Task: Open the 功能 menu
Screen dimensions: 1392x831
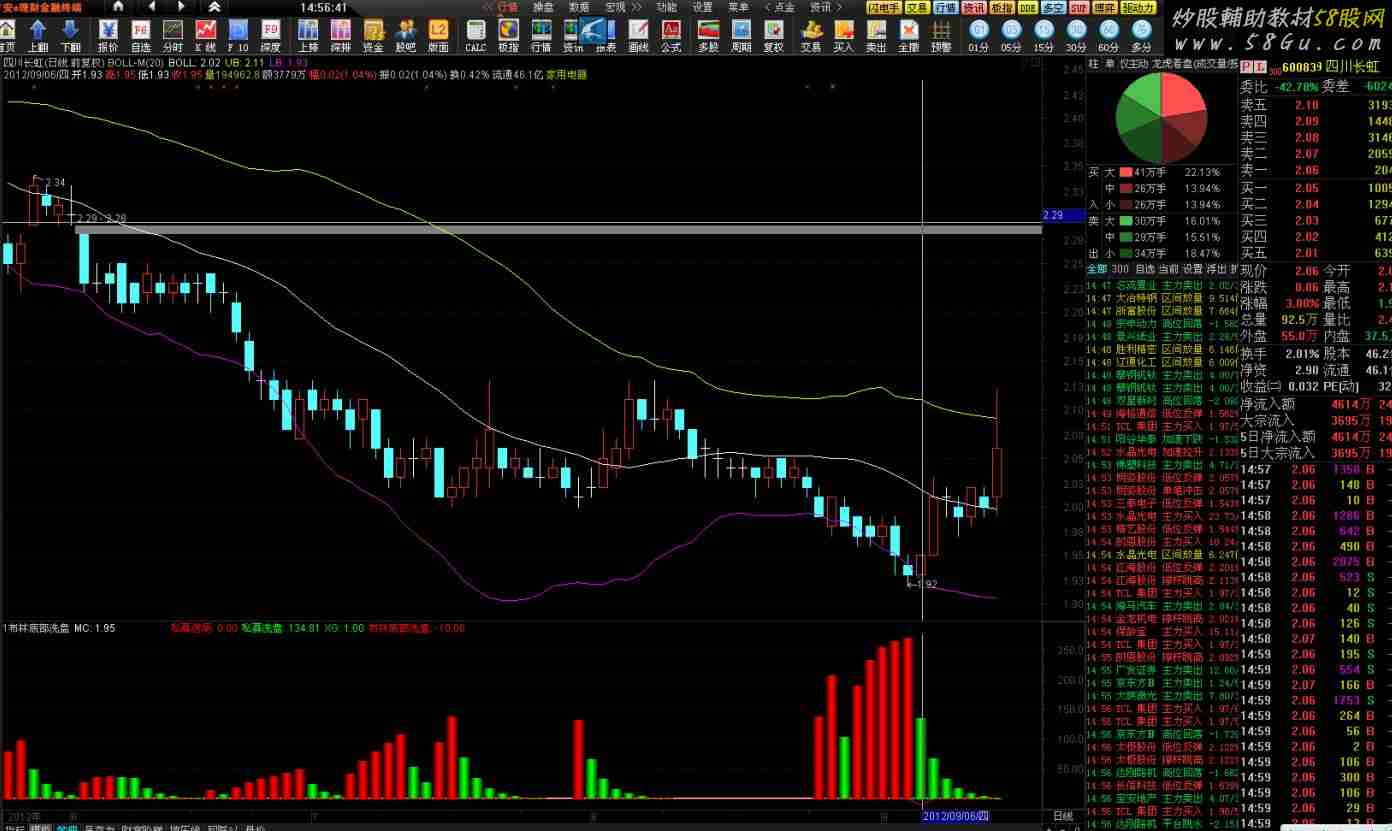Action: coord(666,7)
